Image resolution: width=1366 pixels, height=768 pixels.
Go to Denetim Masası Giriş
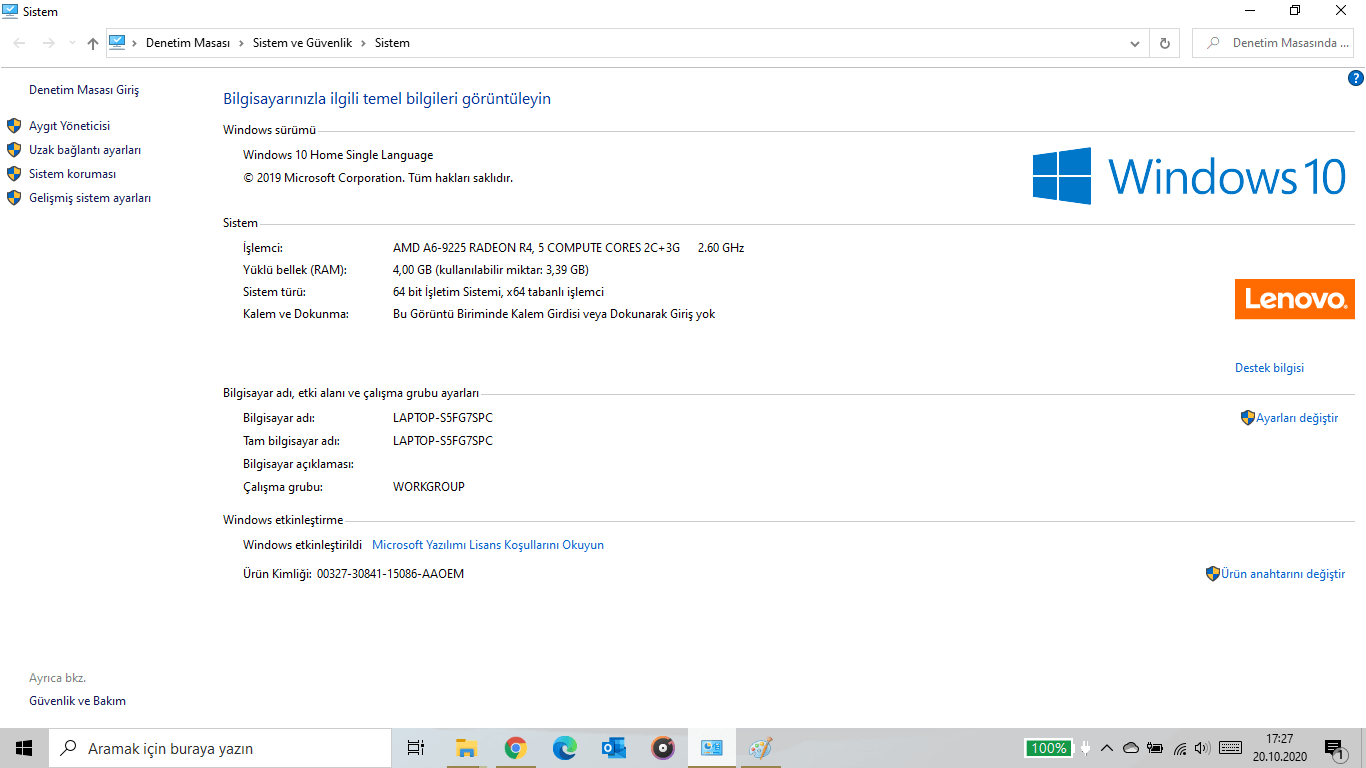tap(84, 90)
